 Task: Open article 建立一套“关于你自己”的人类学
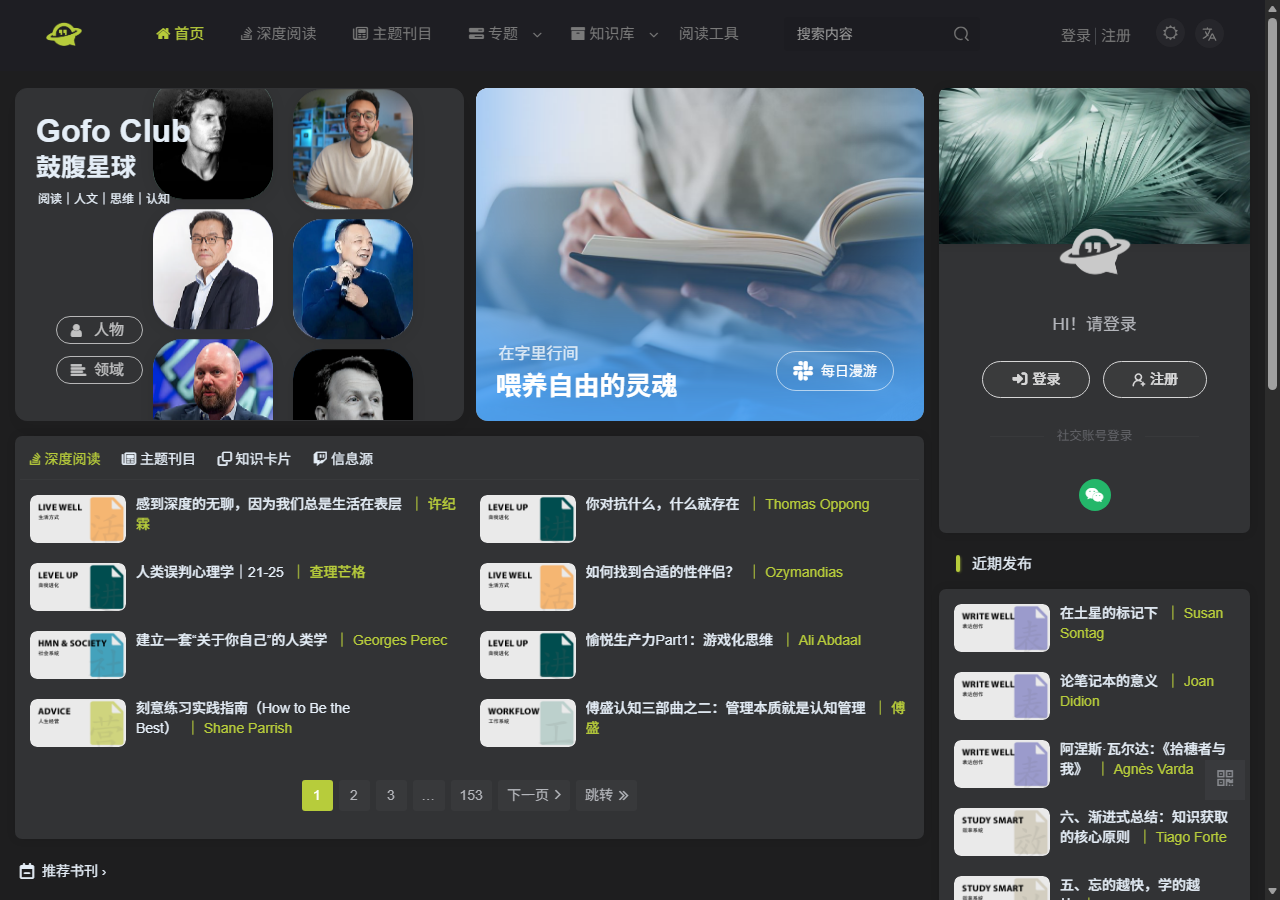[x=232, y=640]
